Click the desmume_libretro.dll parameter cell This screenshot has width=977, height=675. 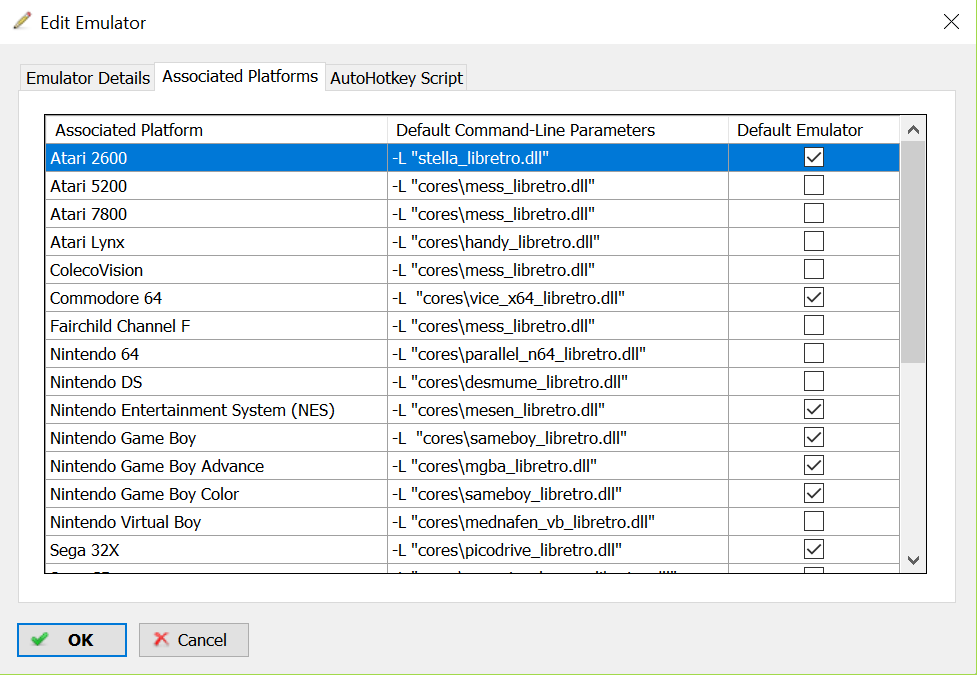point(558,382)
